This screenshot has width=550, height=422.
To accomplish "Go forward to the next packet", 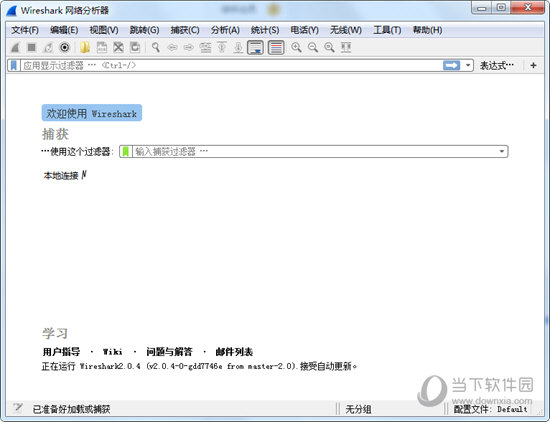I will (189, 47).
